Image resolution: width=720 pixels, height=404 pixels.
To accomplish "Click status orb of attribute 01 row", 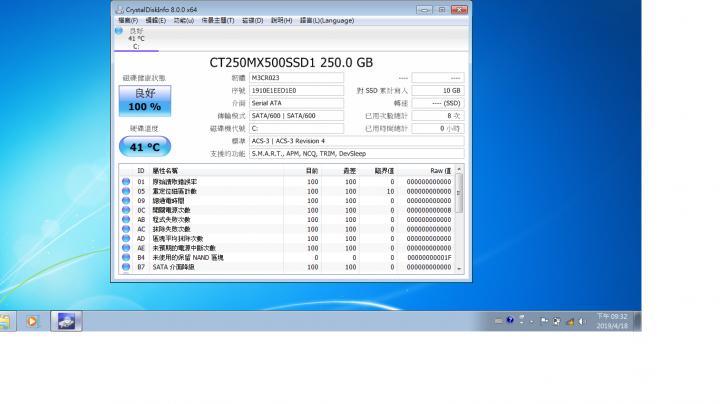I will (x=126, y=182).
